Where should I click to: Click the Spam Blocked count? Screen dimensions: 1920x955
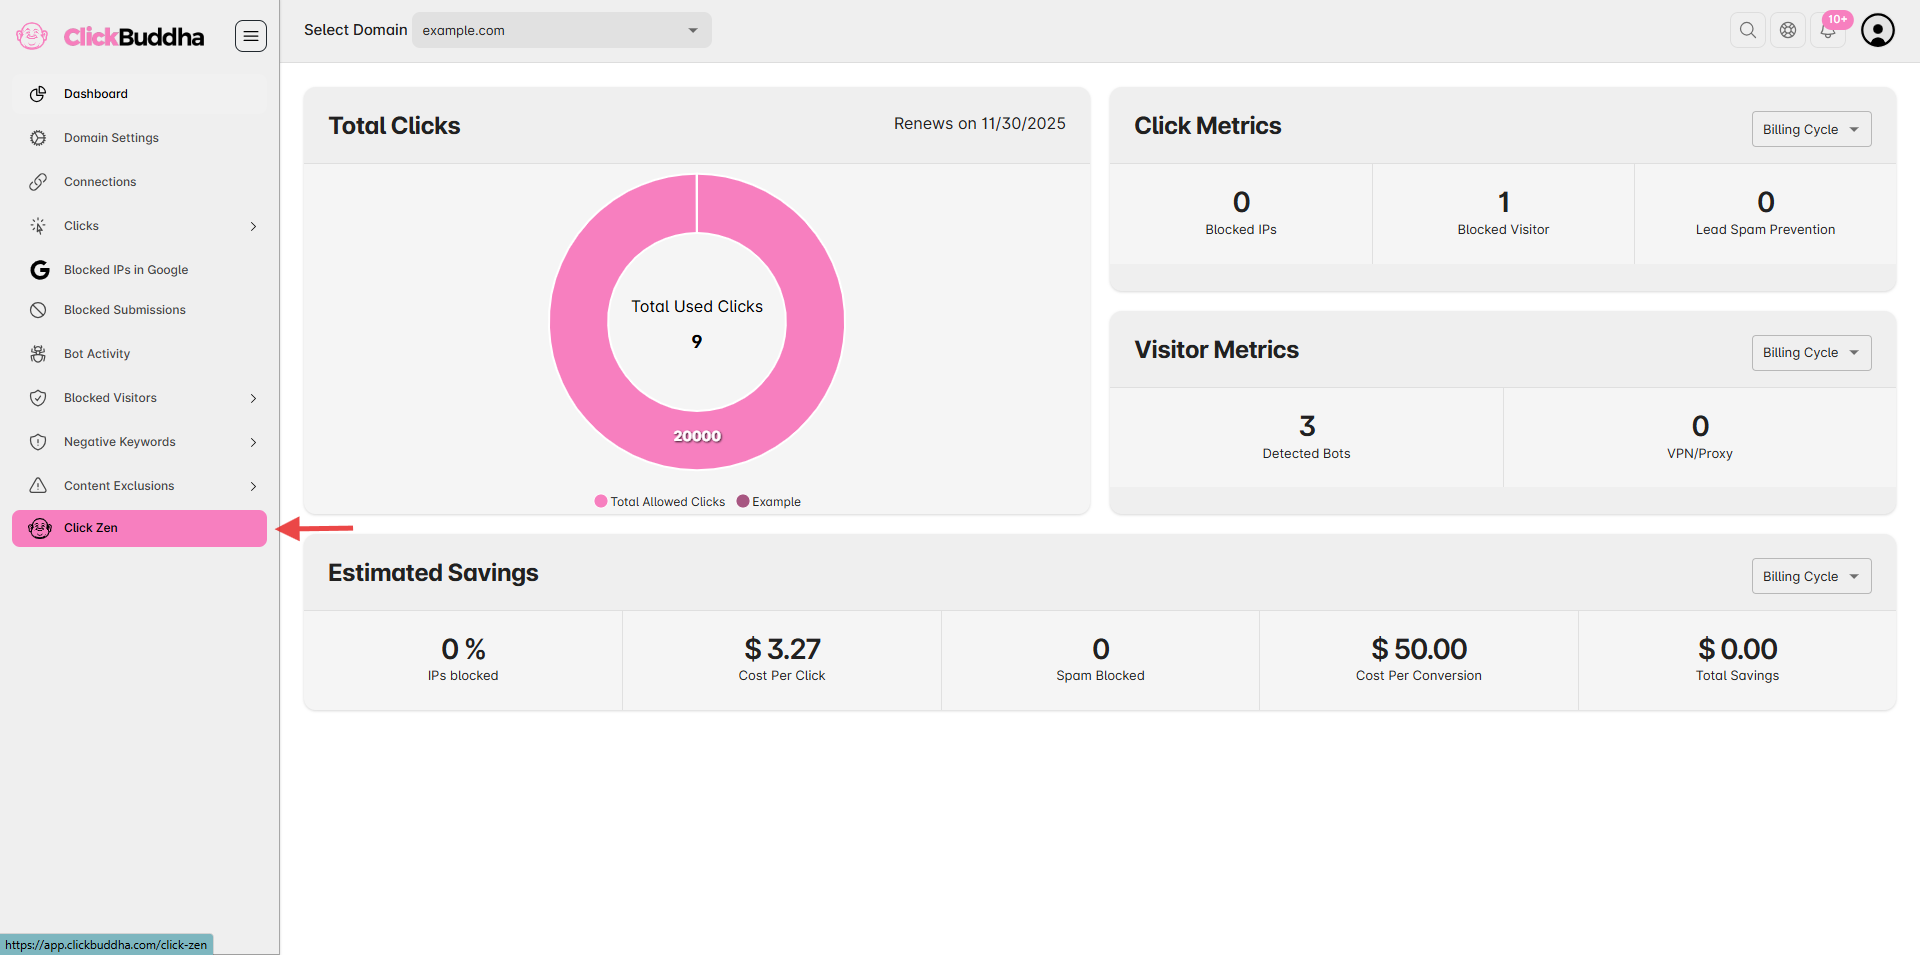point(1101,649)
